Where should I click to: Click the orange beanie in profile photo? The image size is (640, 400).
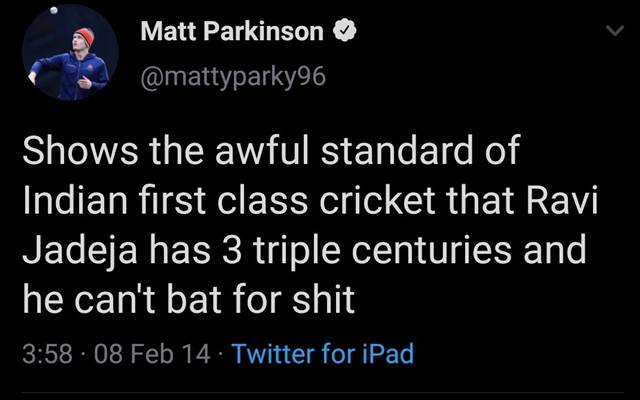(x=85, y=36)
